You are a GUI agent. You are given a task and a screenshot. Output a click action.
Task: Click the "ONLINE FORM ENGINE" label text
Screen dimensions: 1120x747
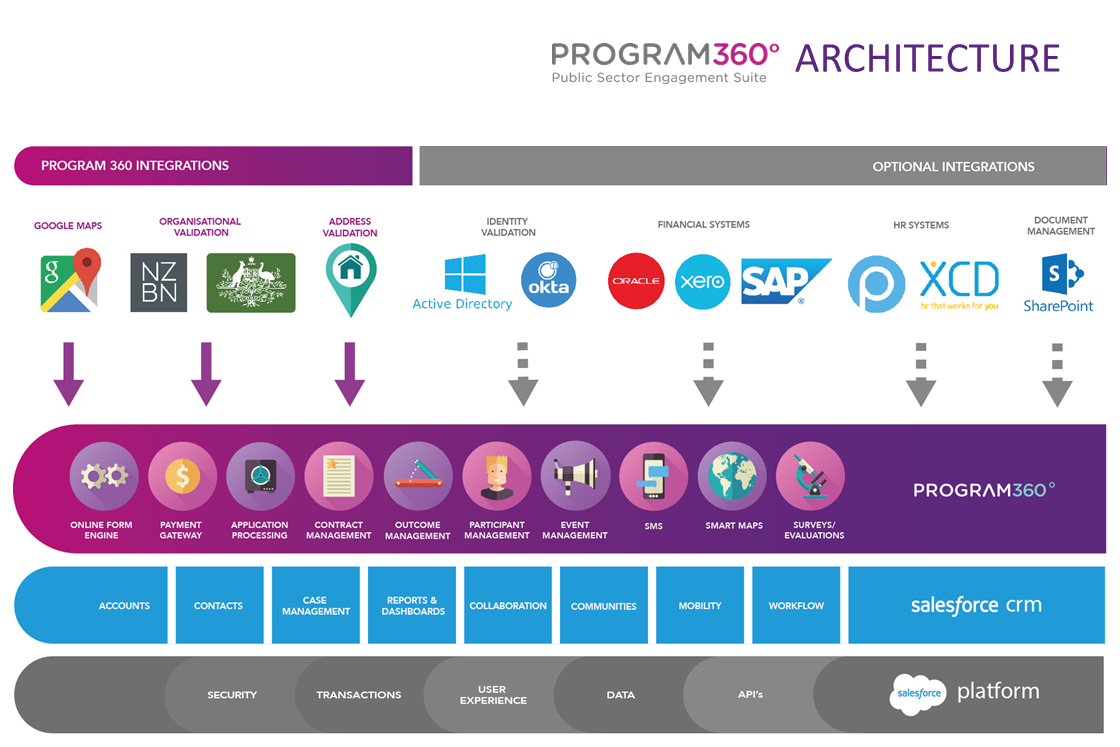tap(101, 530)
